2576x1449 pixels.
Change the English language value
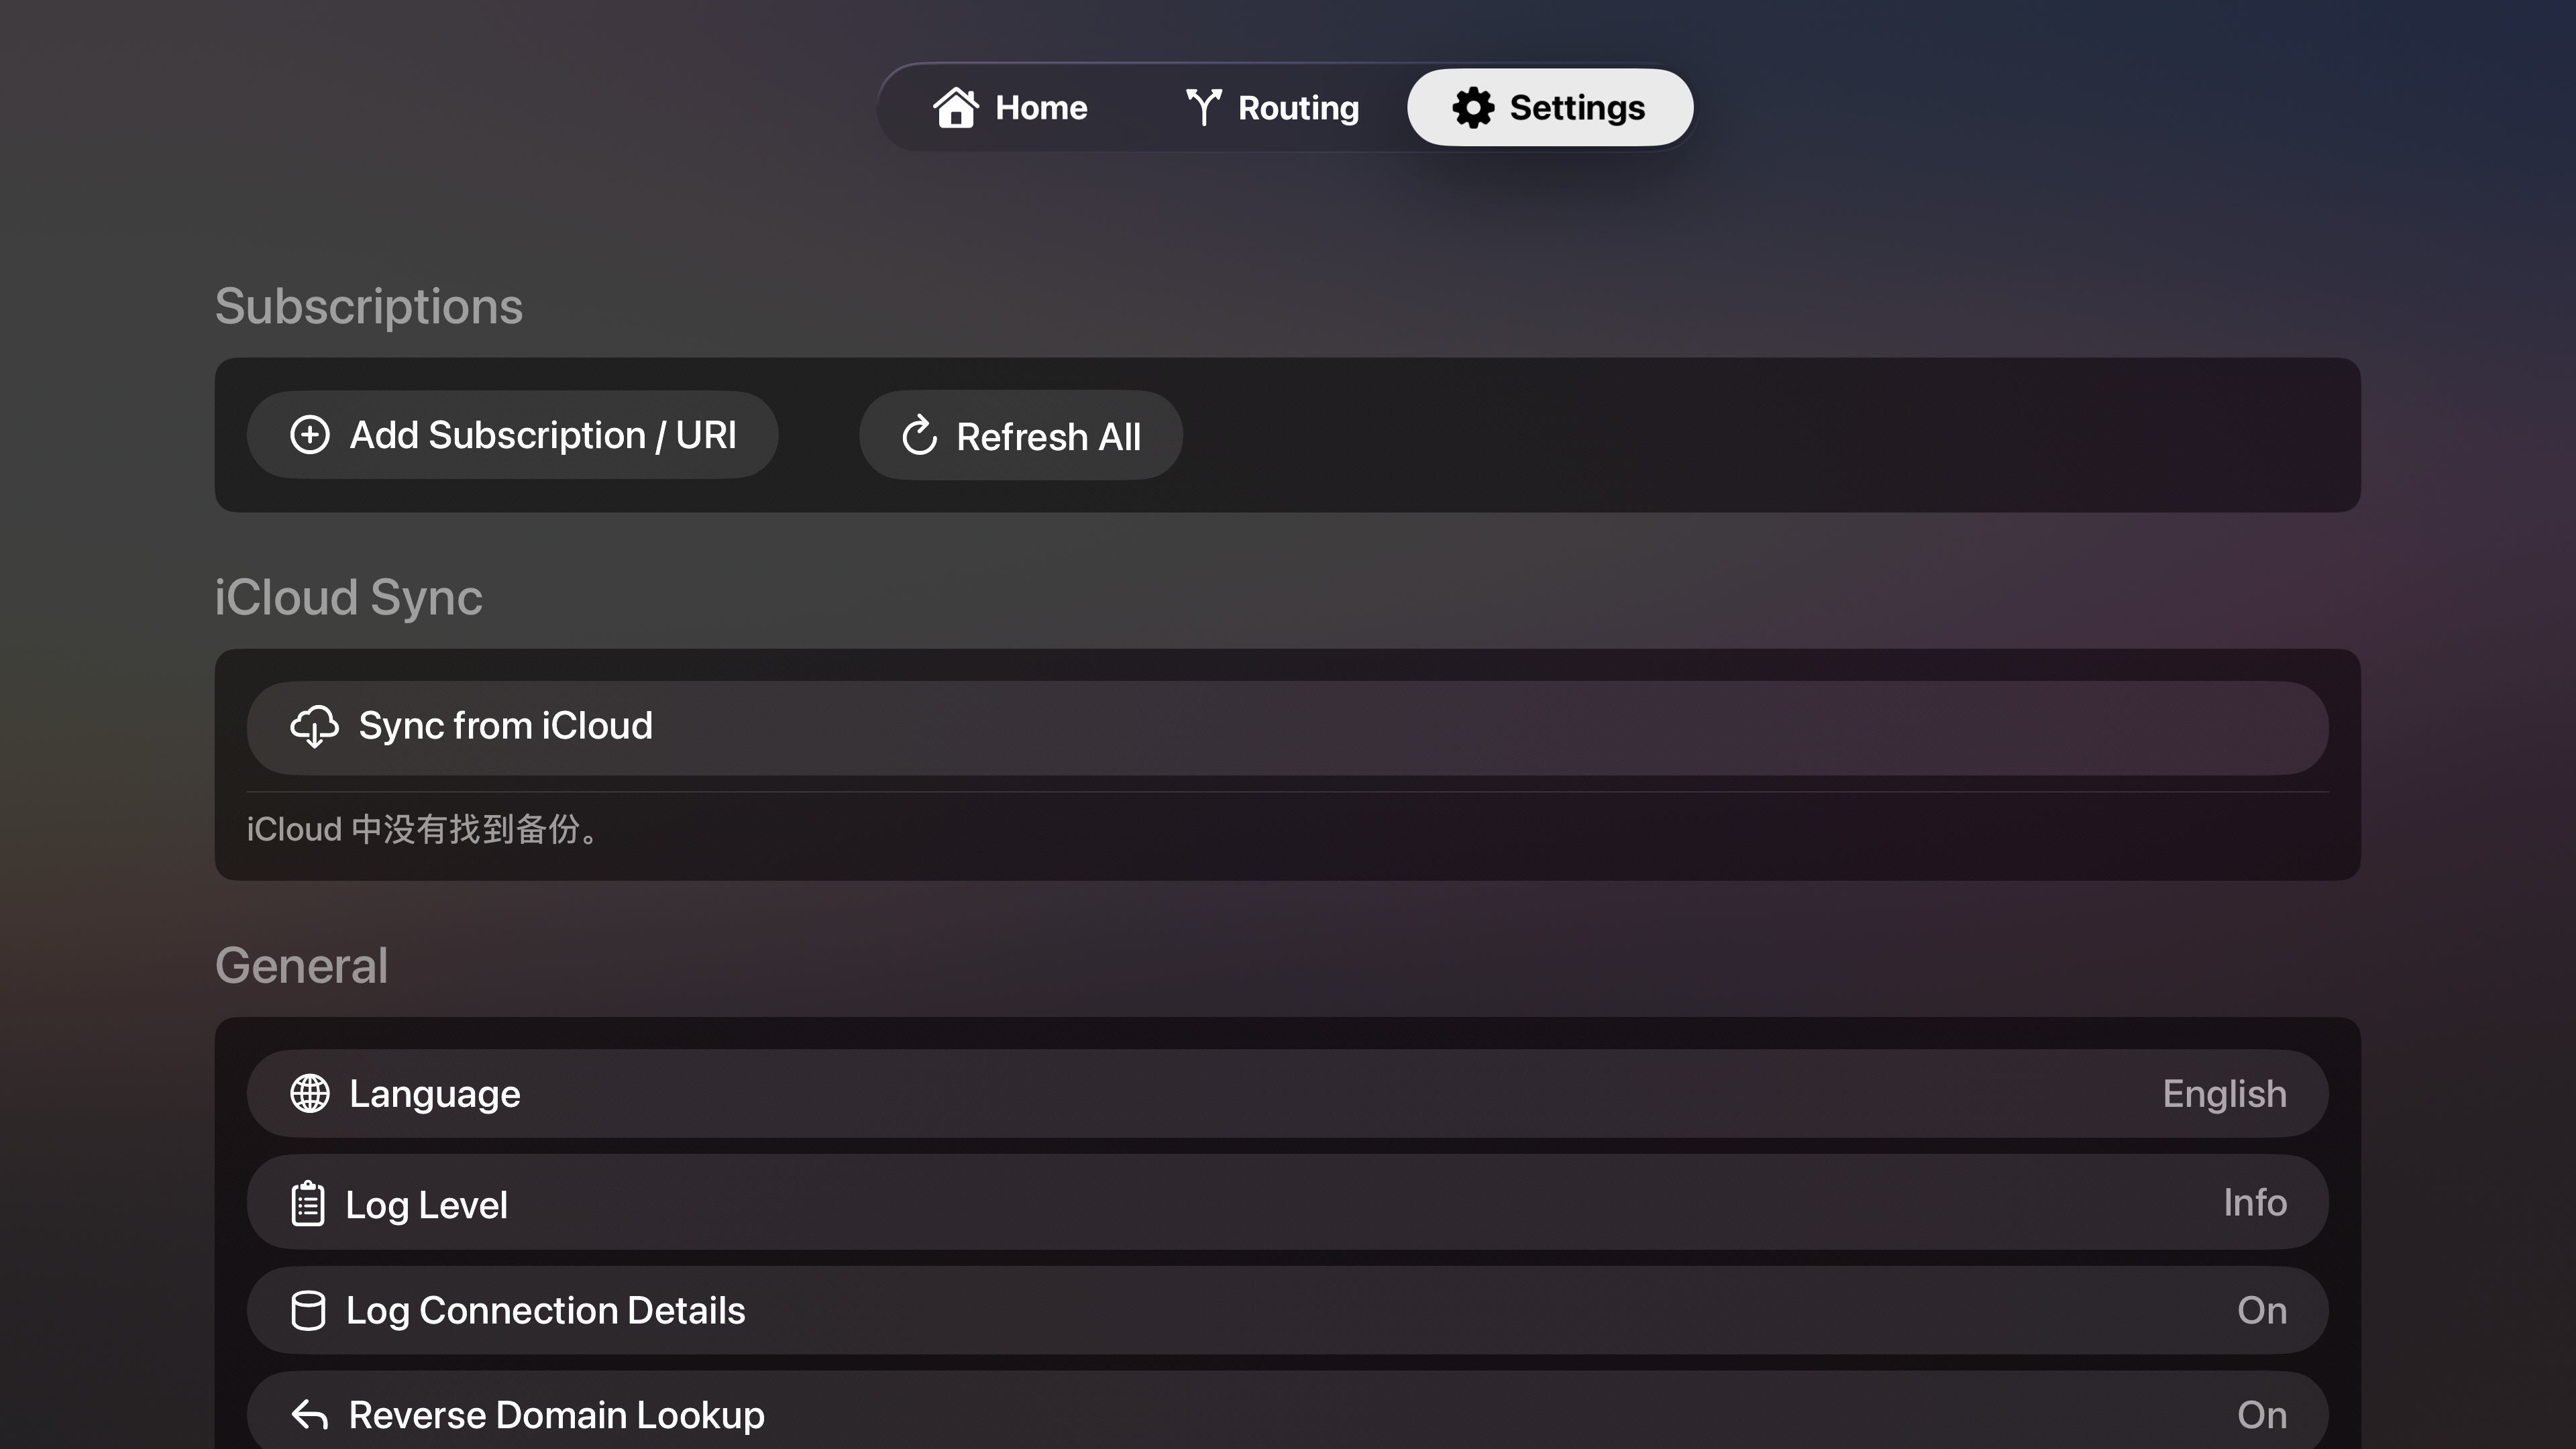2224,1093
